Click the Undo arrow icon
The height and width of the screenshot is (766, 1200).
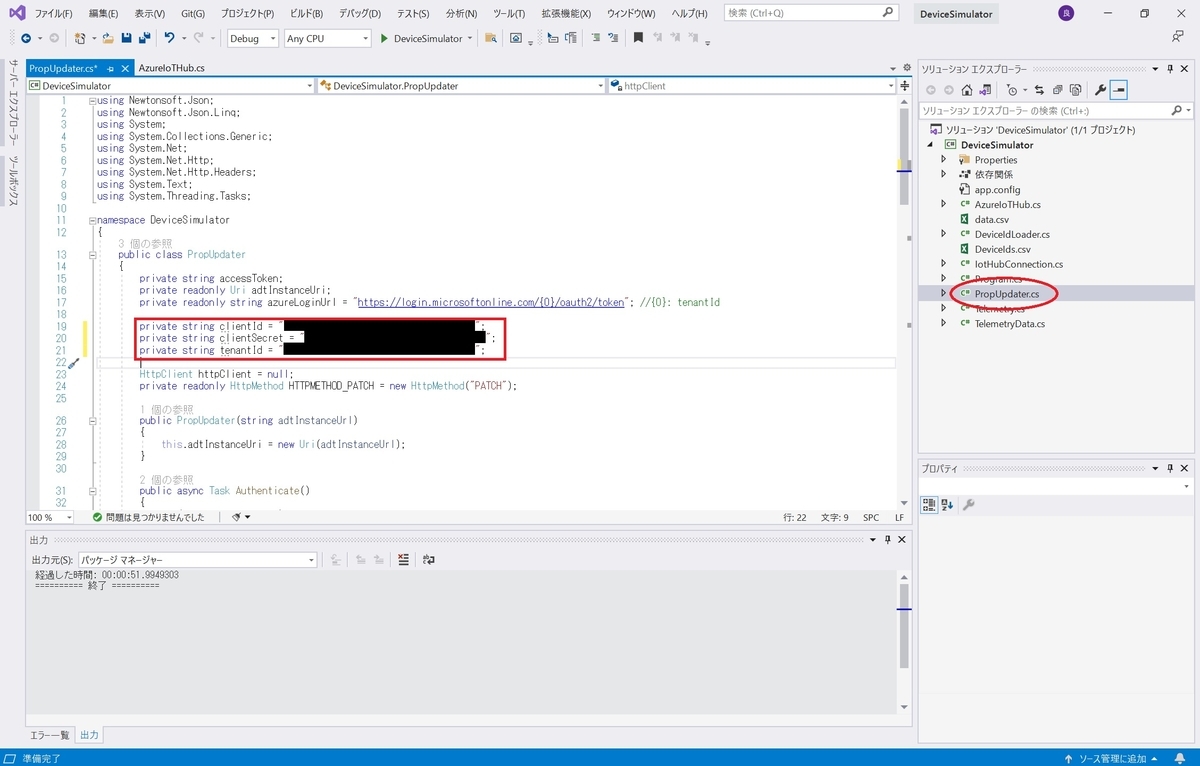(x=170, y=38)
